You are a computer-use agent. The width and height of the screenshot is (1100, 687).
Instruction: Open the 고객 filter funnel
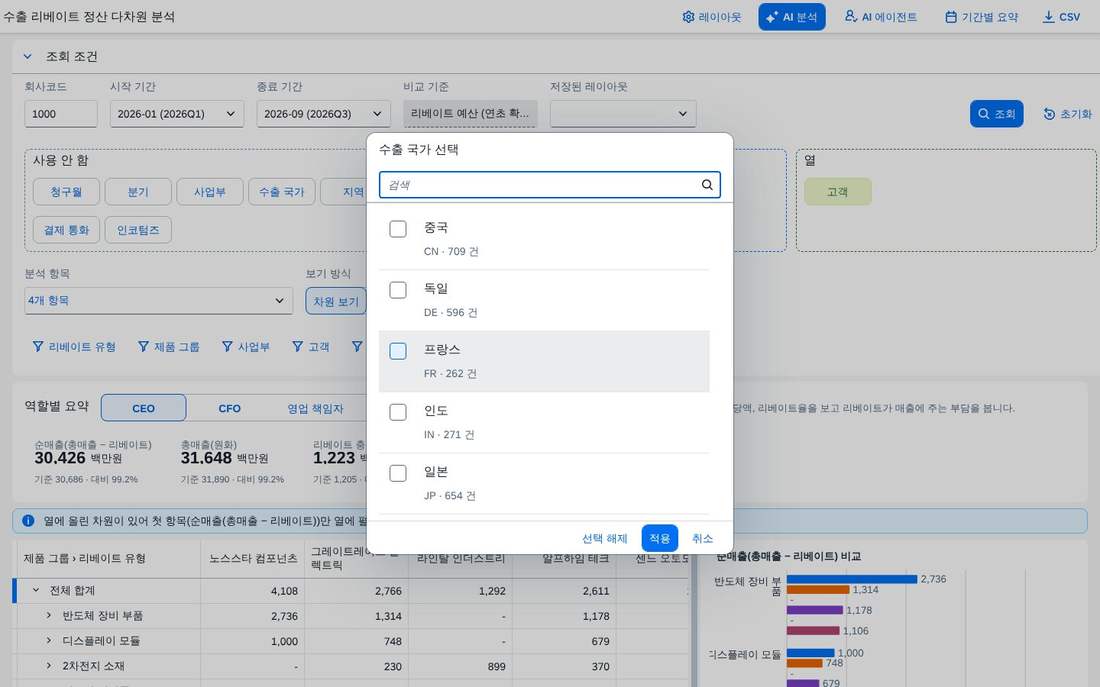click(x=311, y=347)
